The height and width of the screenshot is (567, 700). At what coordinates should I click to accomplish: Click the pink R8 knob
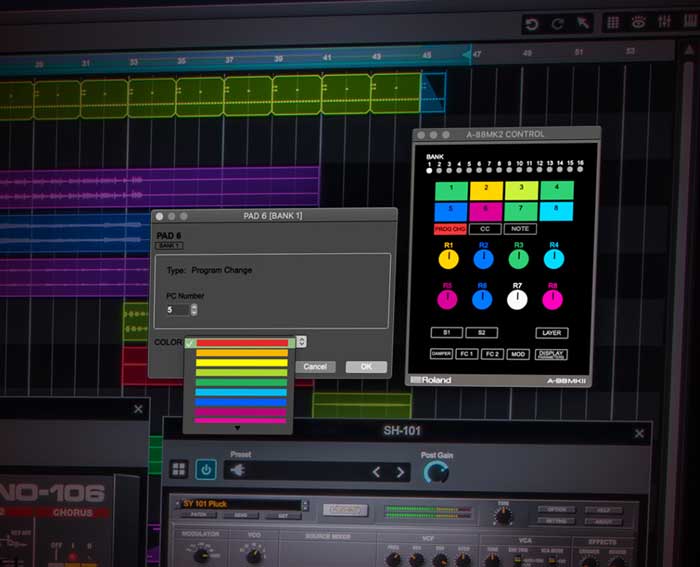point(552,300)
